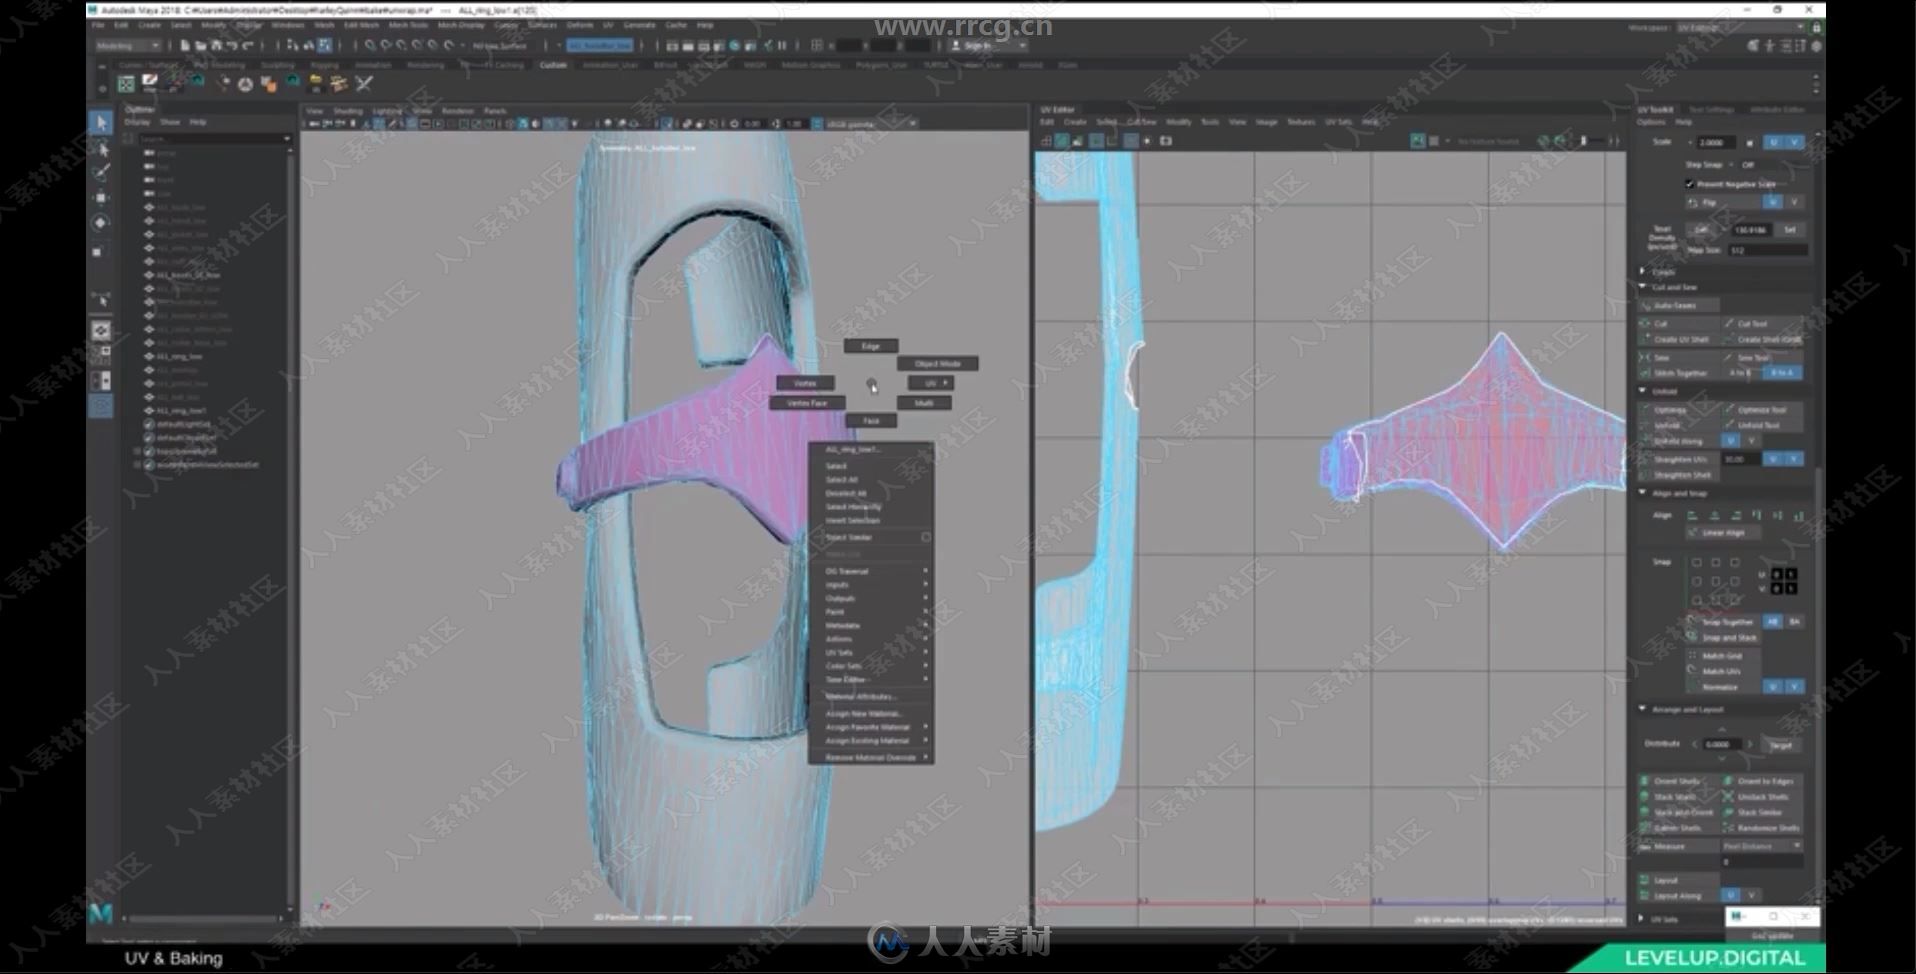1916x974 pixels.
Task: Click Unstack Shells
Action: (1763, 797)
